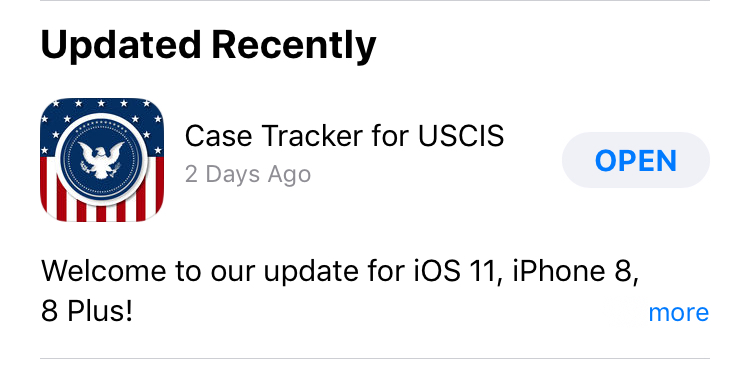The image size is (746, 369).
Task: Tap the Case Tracker for USCIS app icon
Action: [x=102, y=160]
